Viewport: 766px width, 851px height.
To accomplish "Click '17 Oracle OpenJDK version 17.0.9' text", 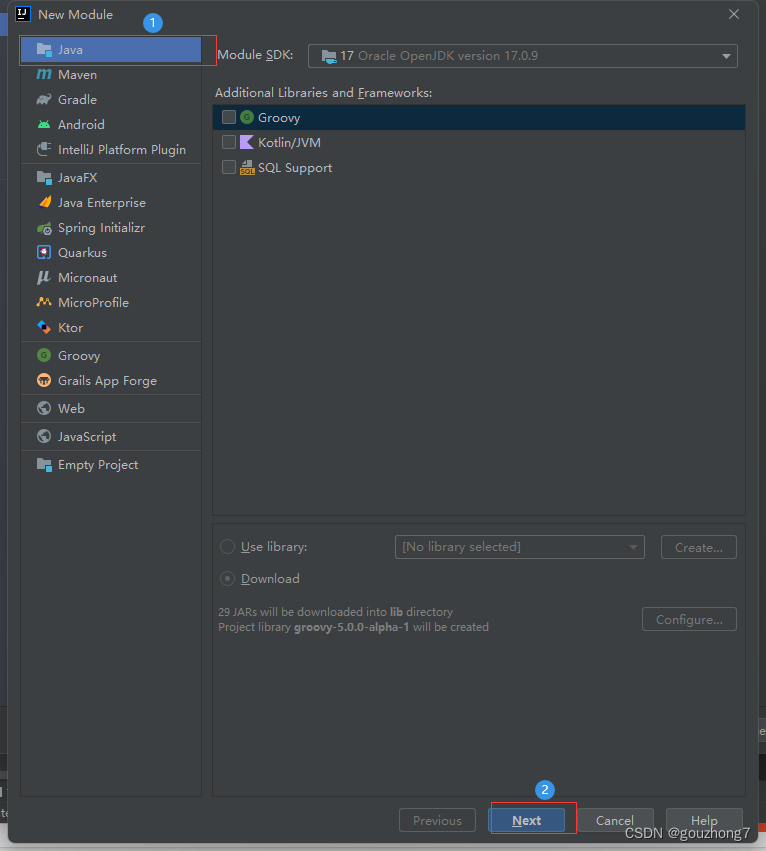I will (x=439, y=56).
